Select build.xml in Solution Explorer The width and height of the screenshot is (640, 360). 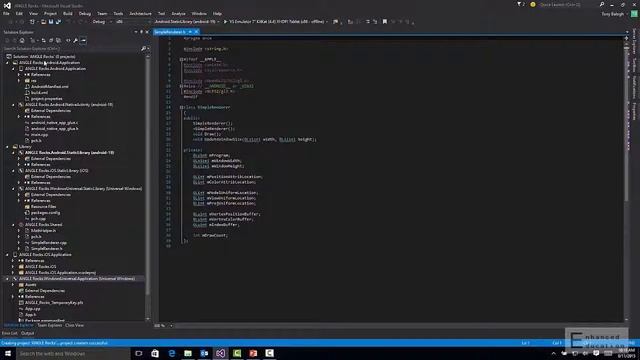click(x=39, y=93)
